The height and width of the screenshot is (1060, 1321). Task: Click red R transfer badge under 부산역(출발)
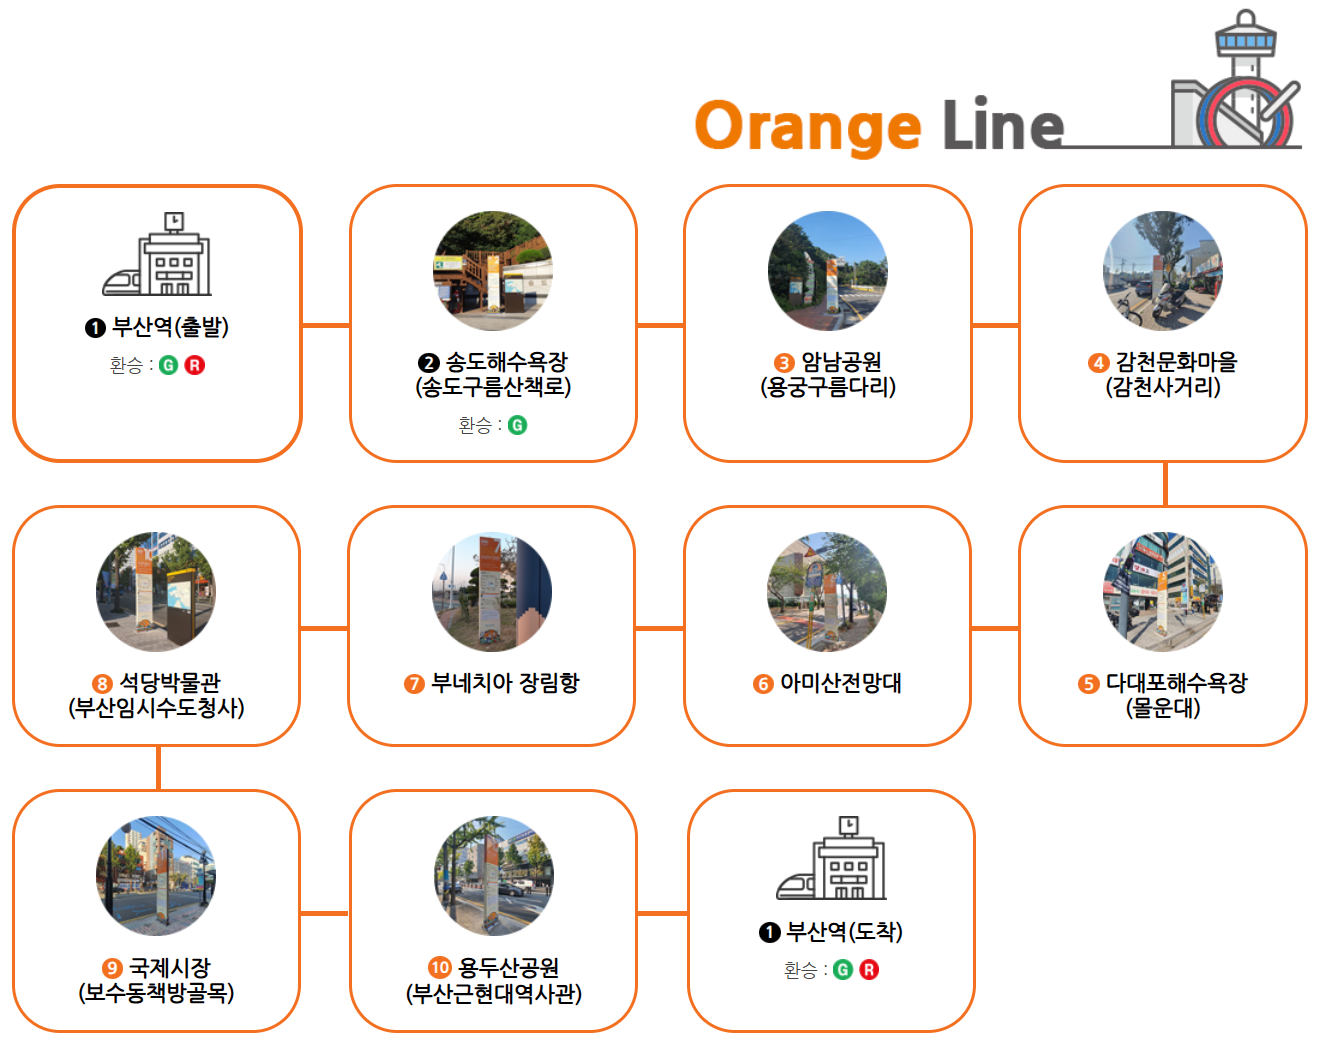click(x=195, y=365)
